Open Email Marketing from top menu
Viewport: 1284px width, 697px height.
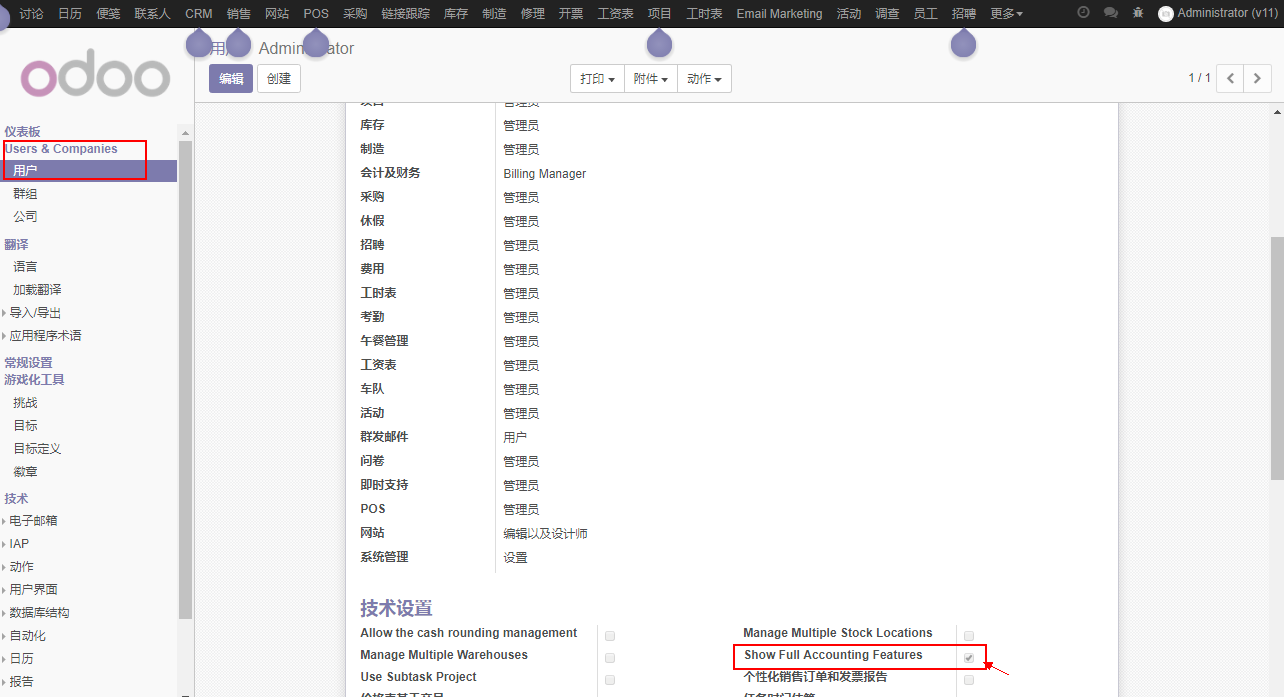pos(779,14)
